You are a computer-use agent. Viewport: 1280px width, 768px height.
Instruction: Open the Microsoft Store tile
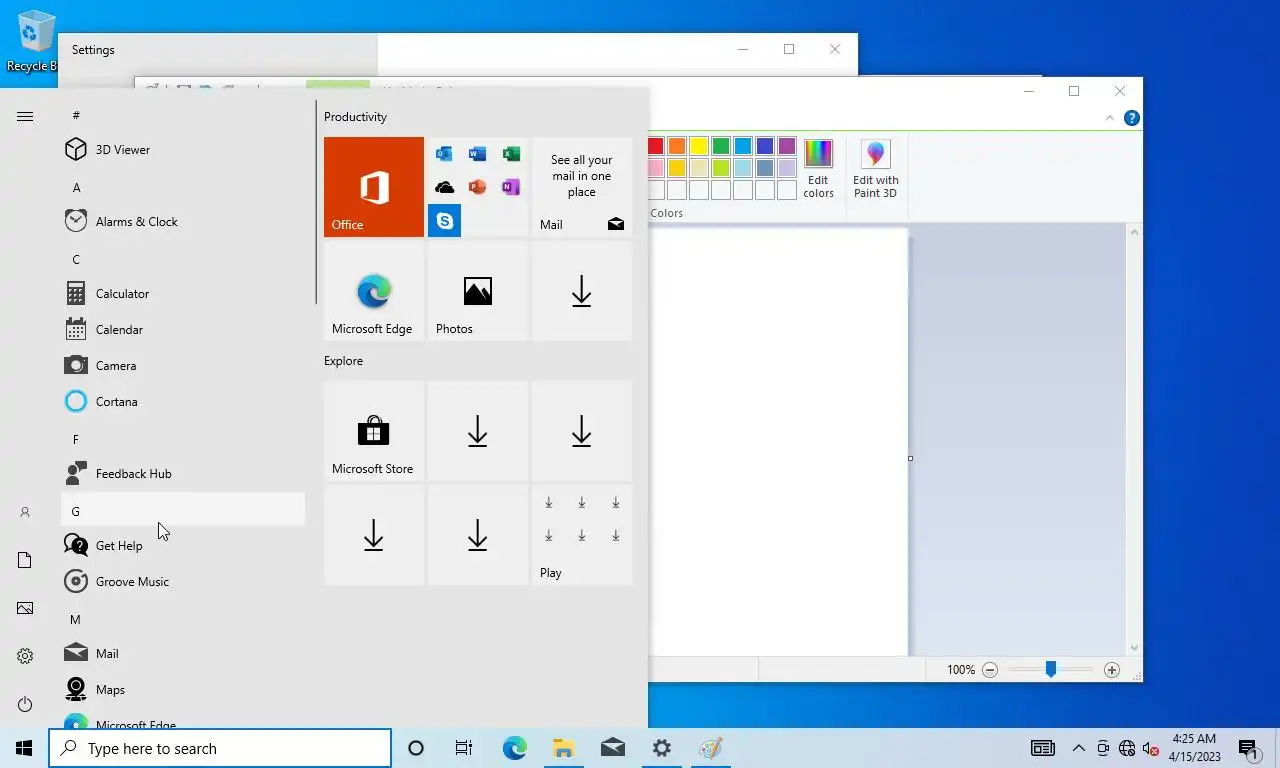374,431
